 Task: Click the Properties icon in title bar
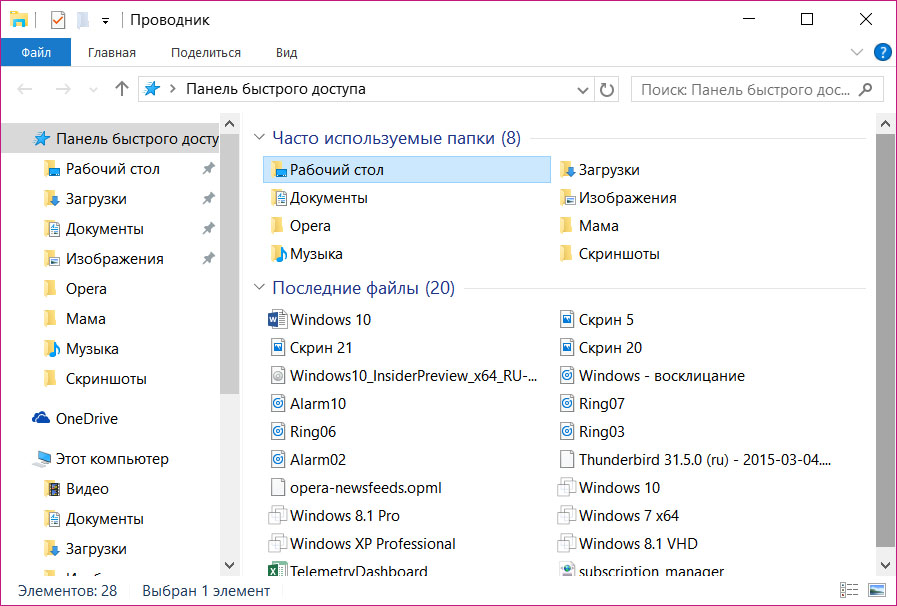click(58, 20)
